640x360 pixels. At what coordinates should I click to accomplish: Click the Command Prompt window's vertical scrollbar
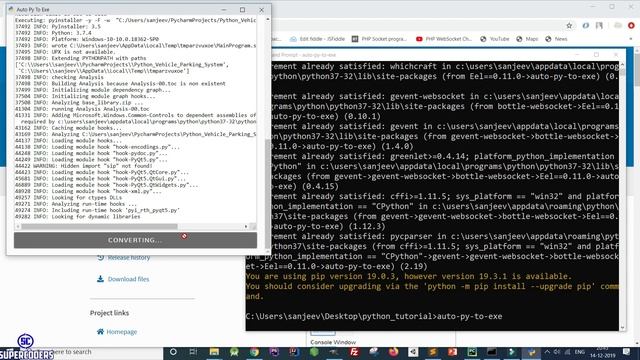(x=622, y=196)
